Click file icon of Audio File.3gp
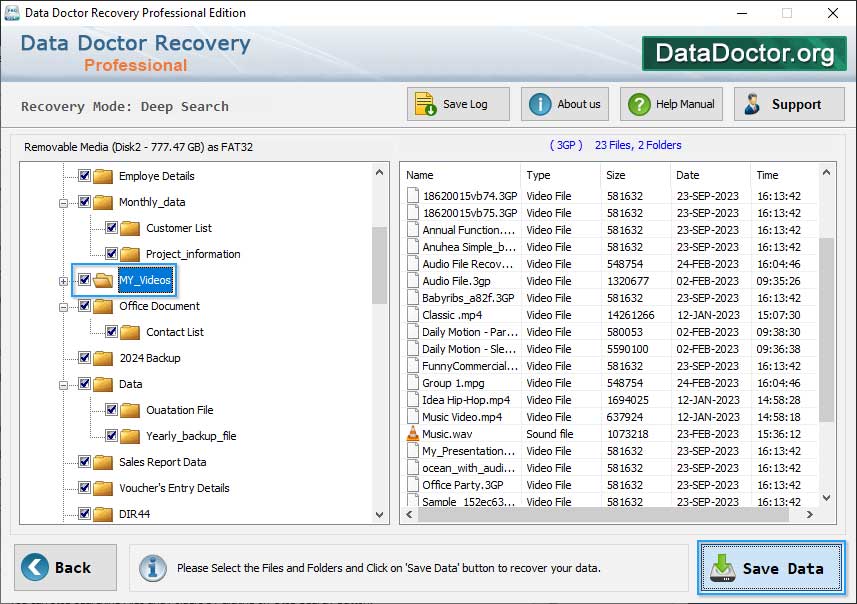 (413, 281)
